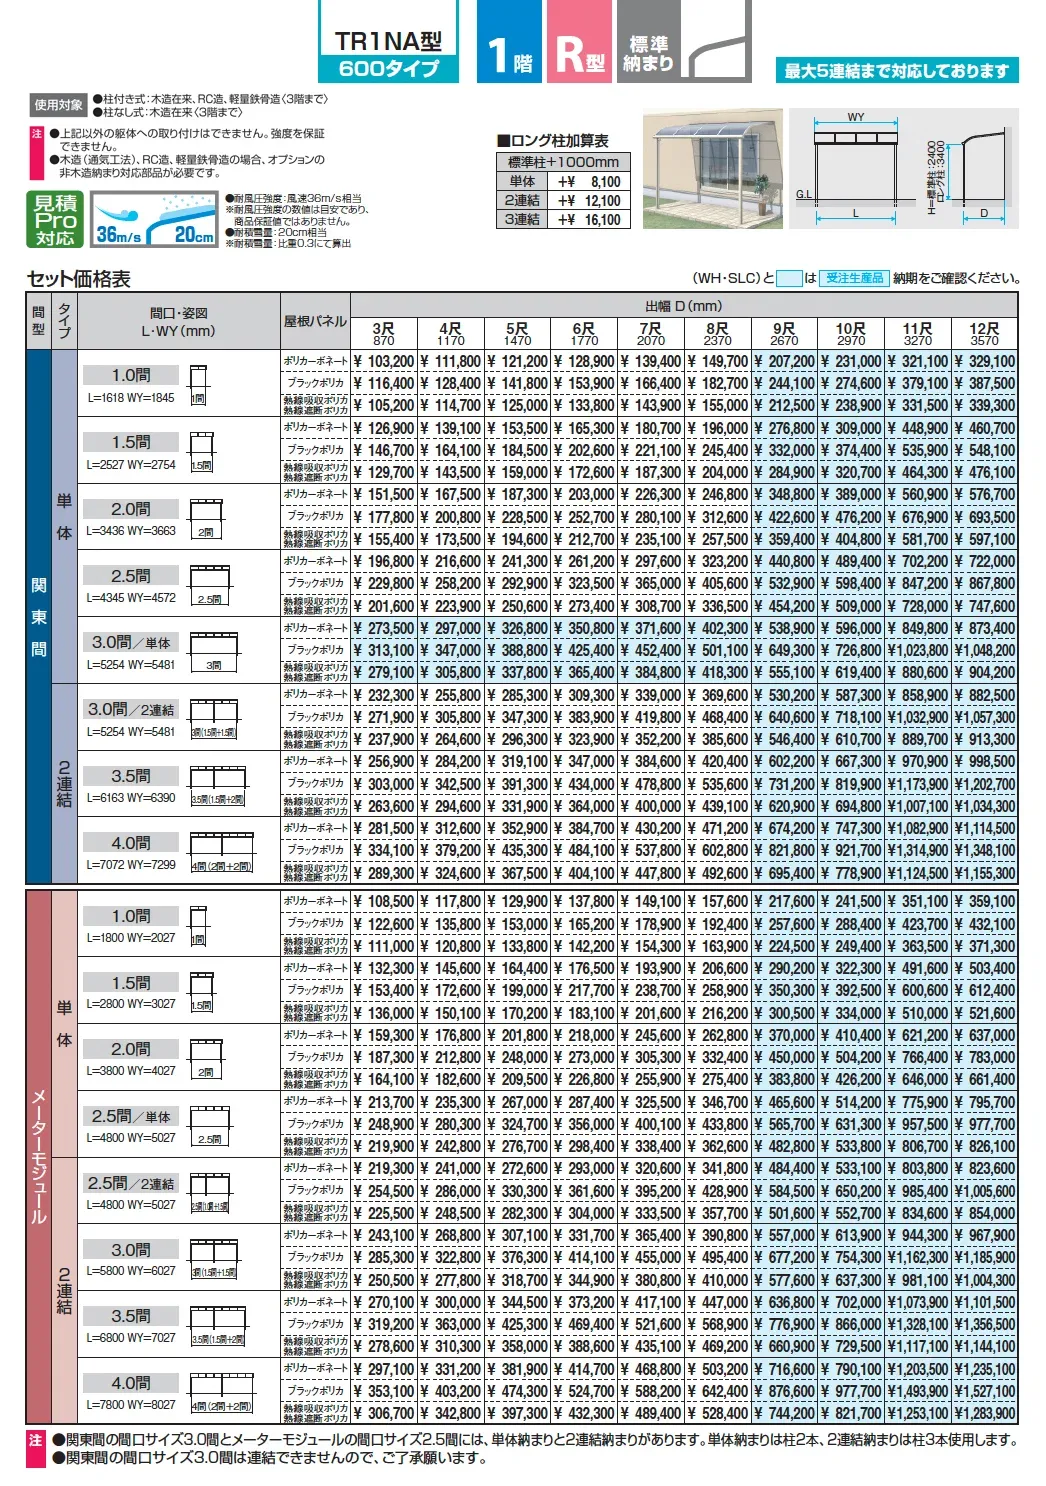1046x1486 pixels.
Task: Click the frontage diagram in the 2.5間/単体 row
Action: tap(210, 1126)
